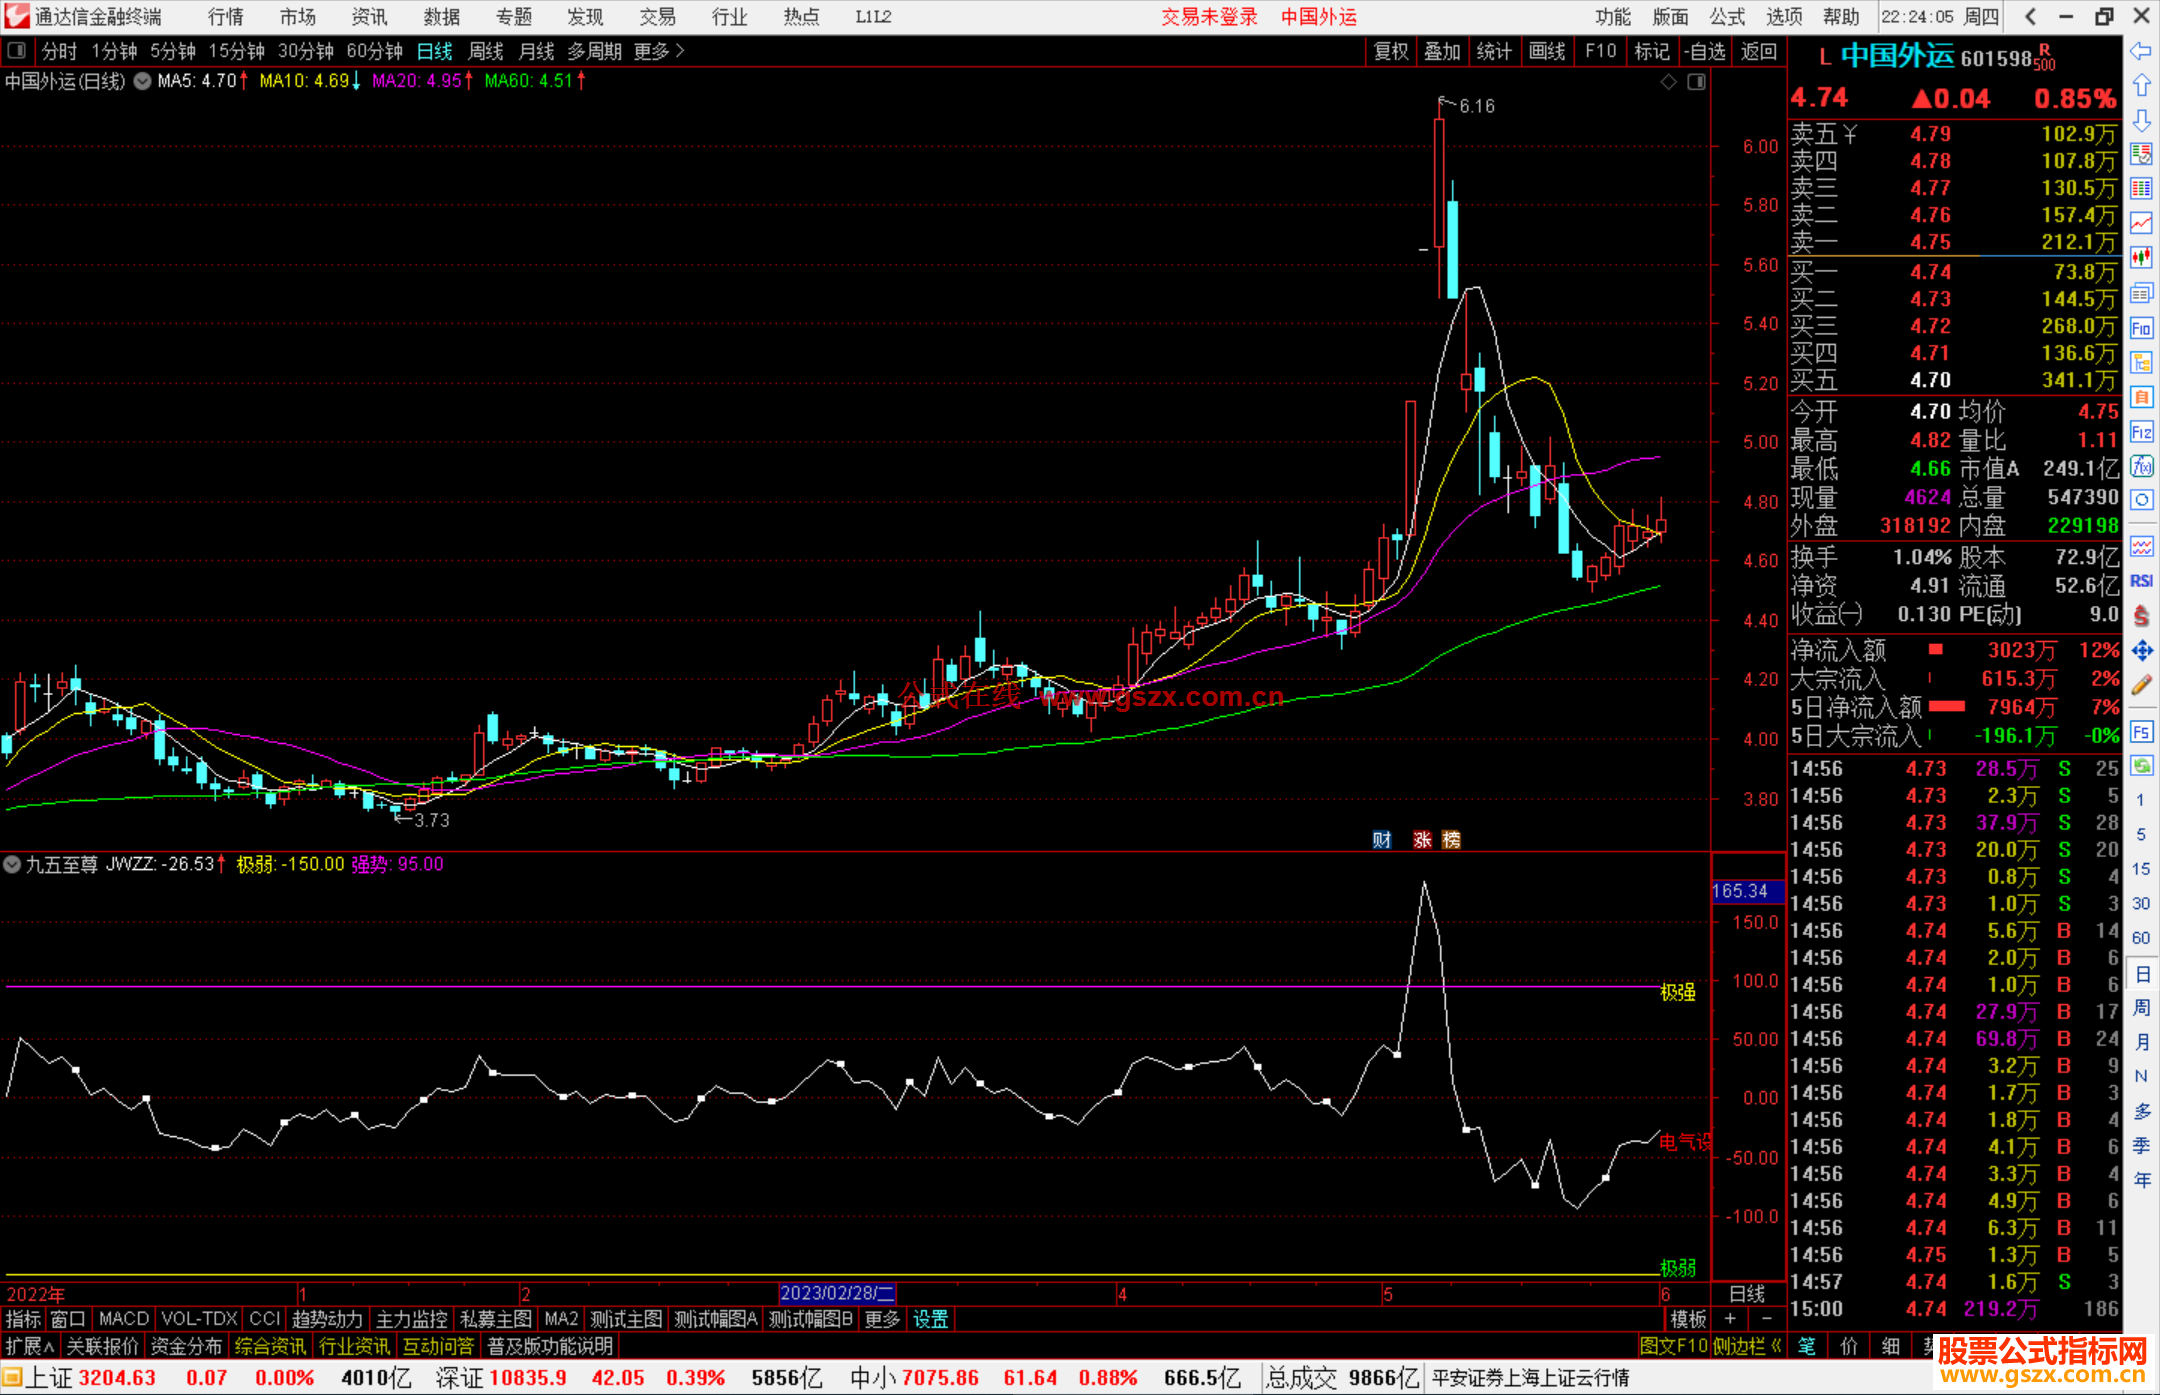Viewport: 2160px width, 1395px height.
Task: Click the back arrow icon in right sidebar
Action: 2141,51
